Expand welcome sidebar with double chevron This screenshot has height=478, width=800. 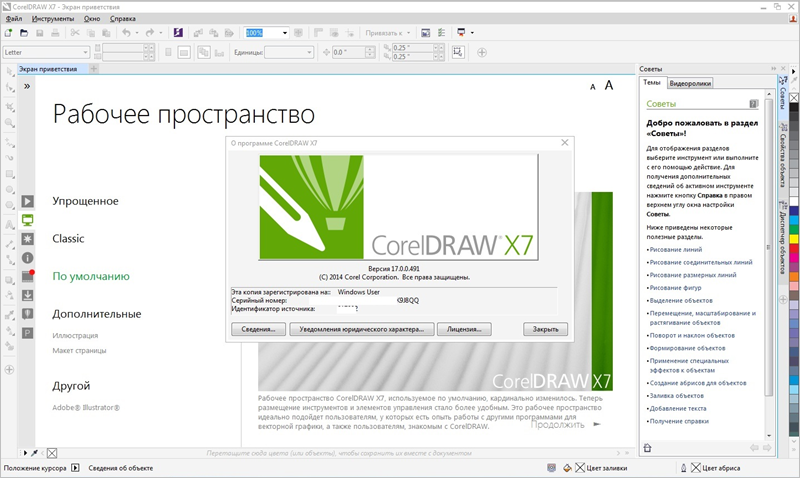pos(27,86)
